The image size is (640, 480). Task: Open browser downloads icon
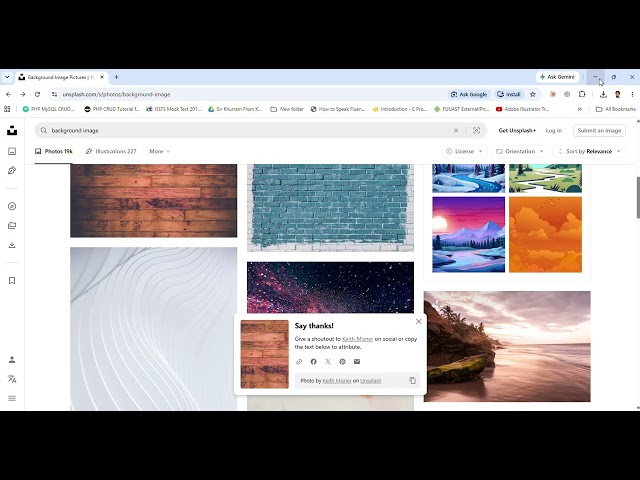tap(603, 94)
